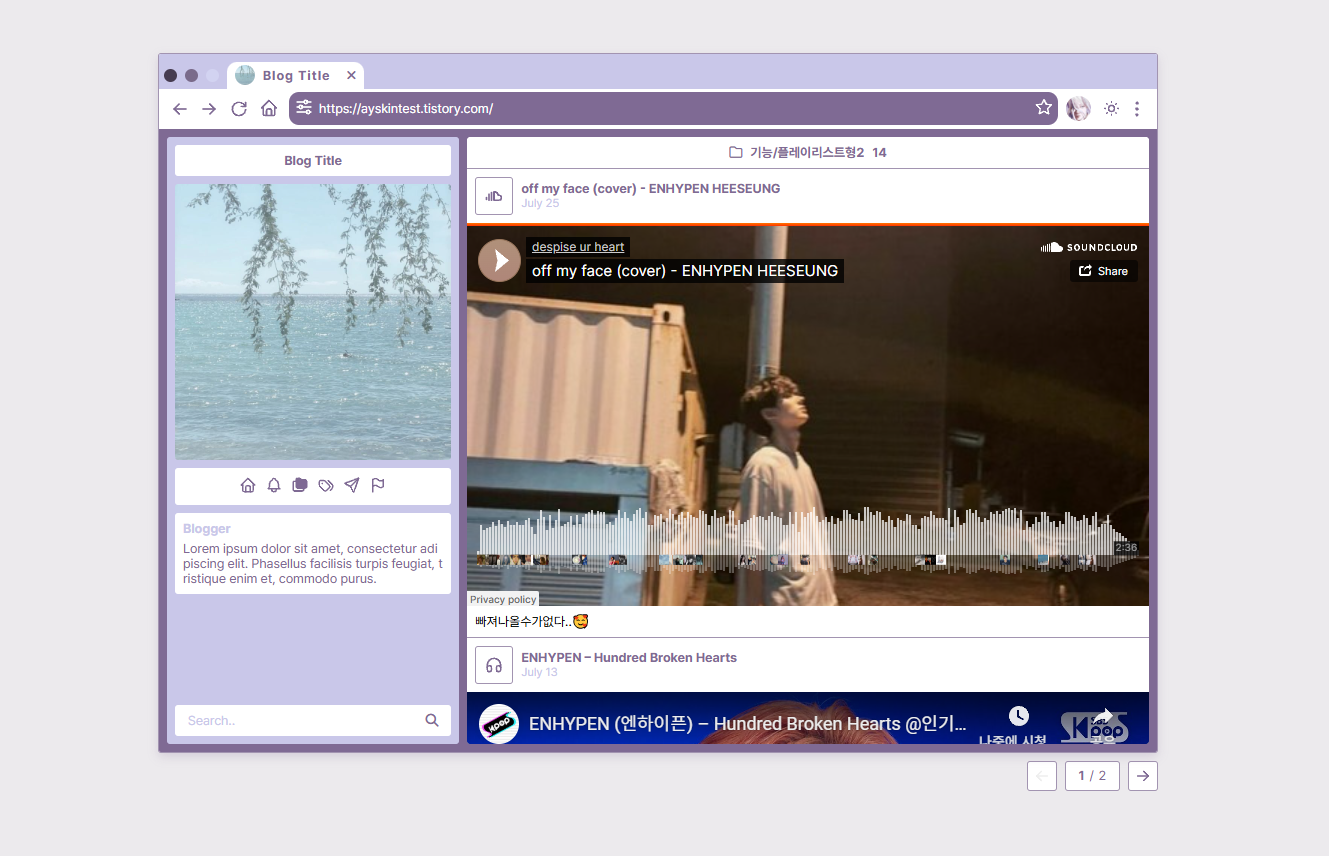Click the headphones icon next to Hundred Broken Hearts

(494, 665)
